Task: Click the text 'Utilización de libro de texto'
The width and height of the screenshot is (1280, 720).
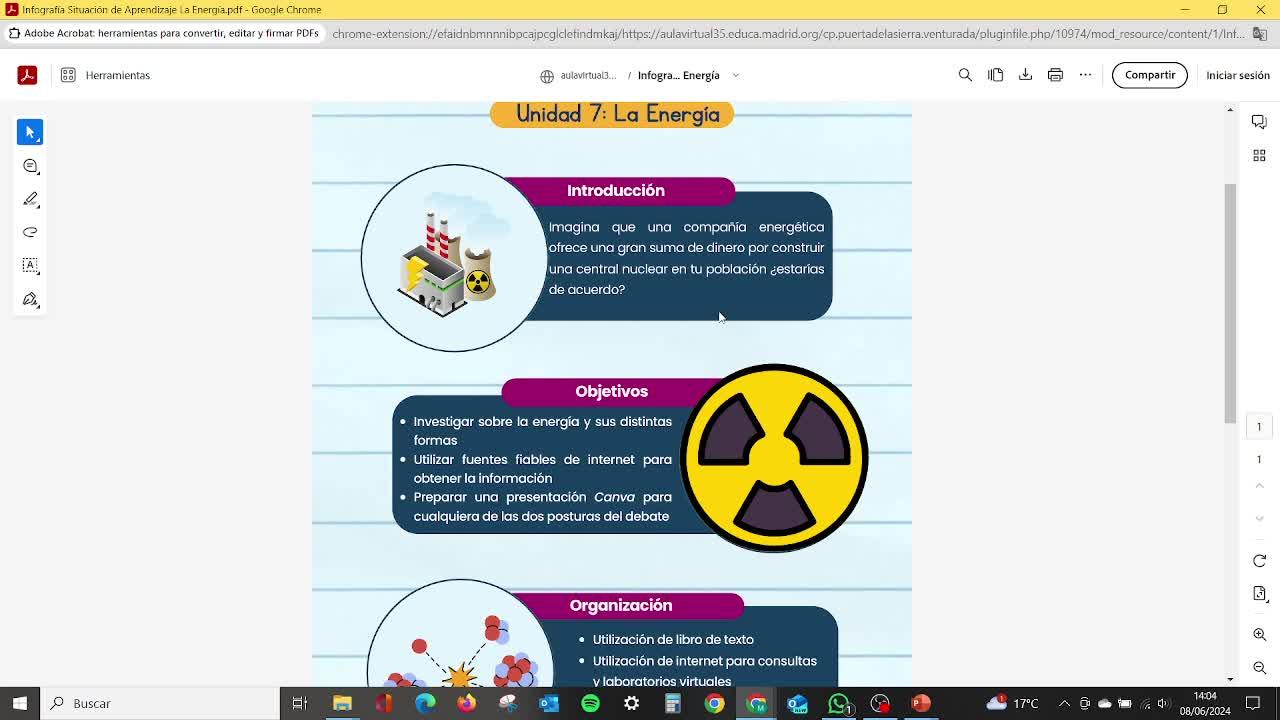Action: 673,640
